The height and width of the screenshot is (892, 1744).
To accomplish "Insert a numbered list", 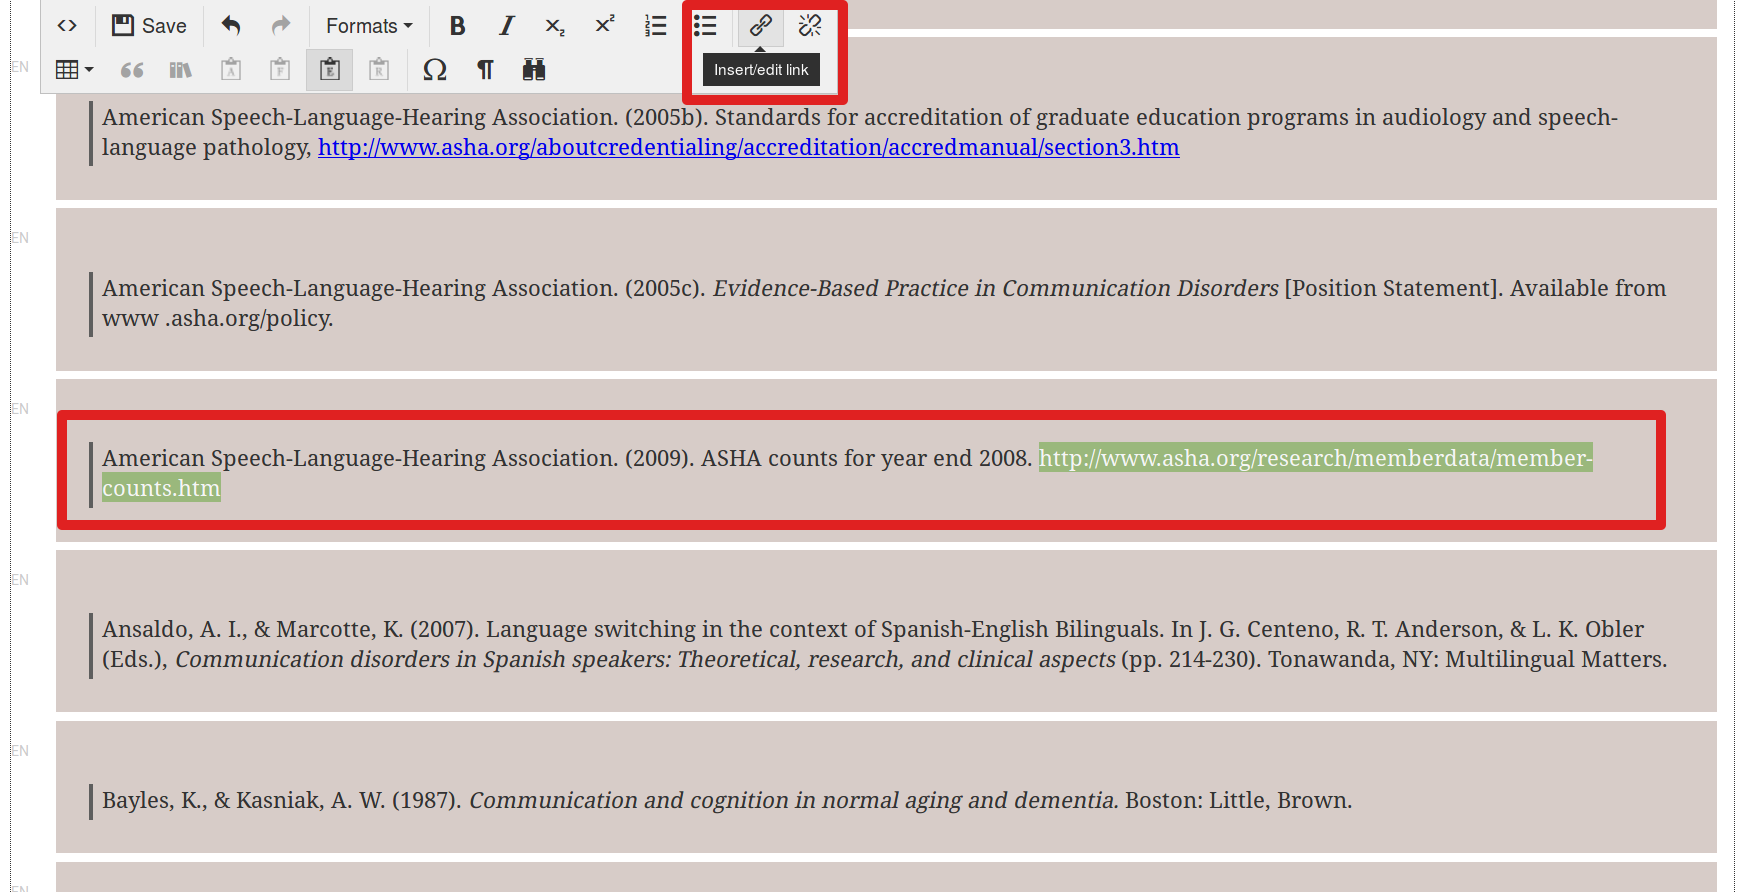I will pos(655,26).
